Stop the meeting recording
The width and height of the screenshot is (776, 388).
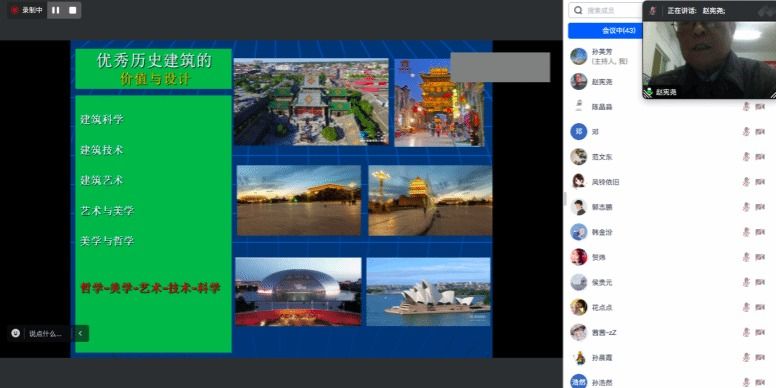[x=73, y=10]
